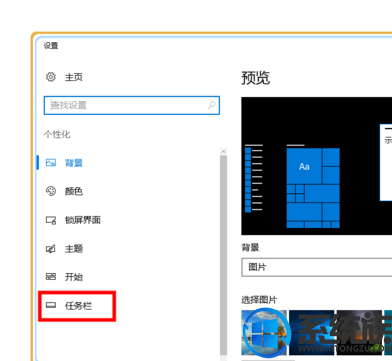Open the 主页 home gear icon
Viewport: 392px width, 361px height.
(x=51, y=77)
